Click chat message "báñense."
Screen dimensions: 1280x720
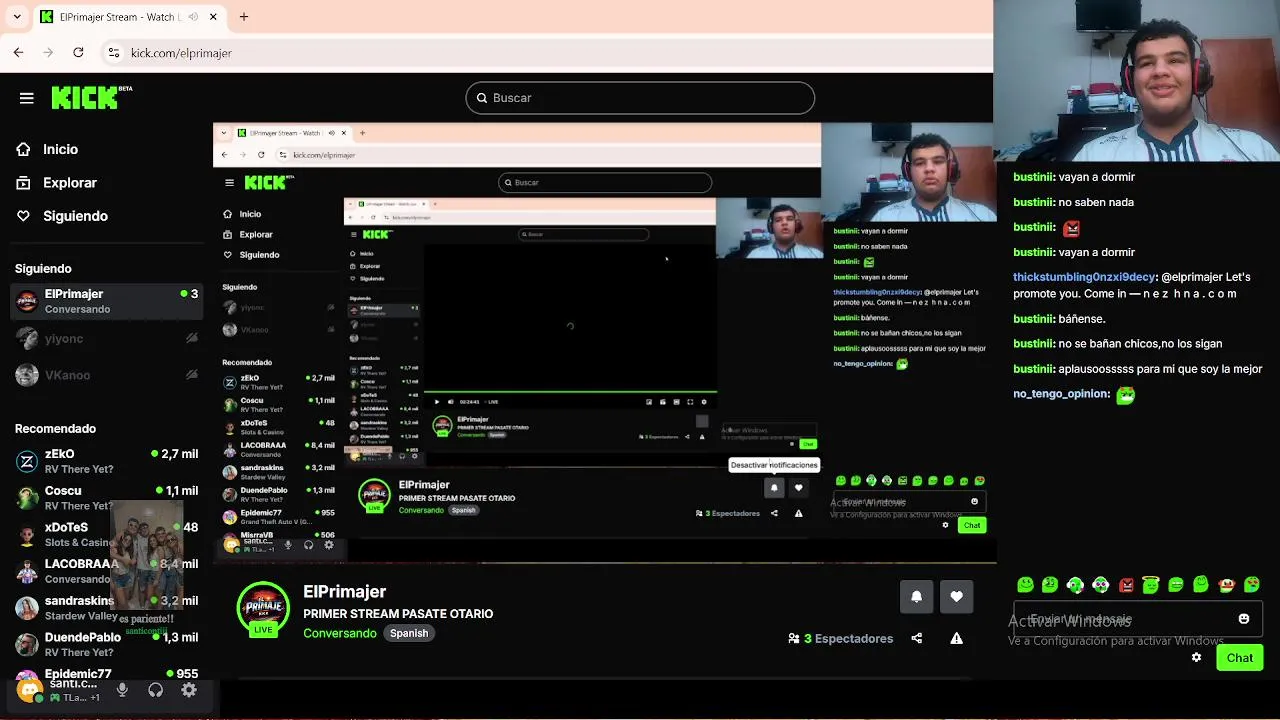(x=1082, y=319)
